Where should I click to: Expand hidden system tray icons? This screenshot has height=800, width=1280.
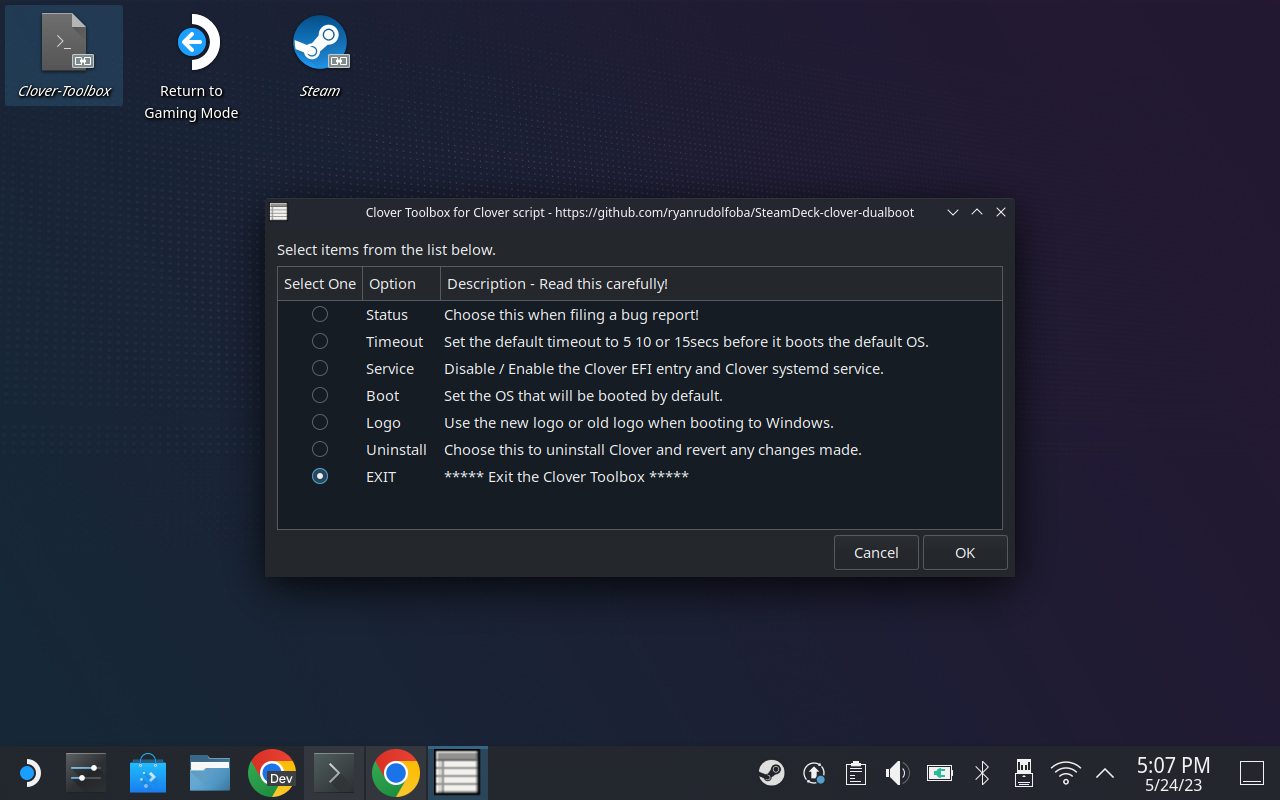pyautogui.click(x=1104, y=772)
